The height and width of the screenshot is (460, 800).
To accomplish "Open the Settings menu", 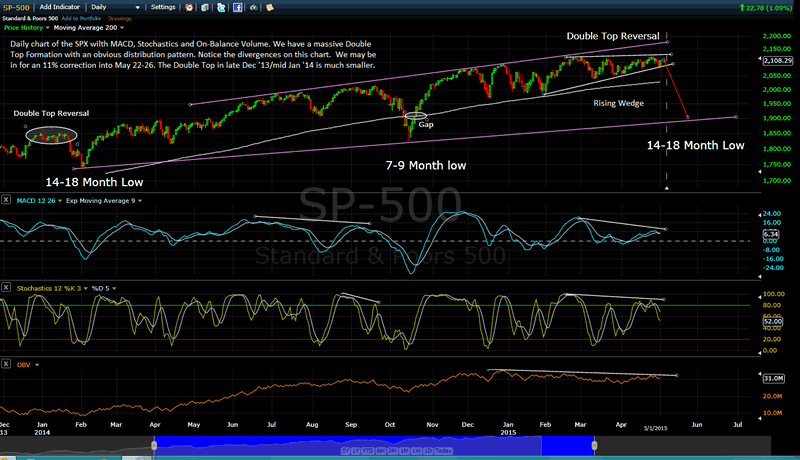I will pos(161,7).
